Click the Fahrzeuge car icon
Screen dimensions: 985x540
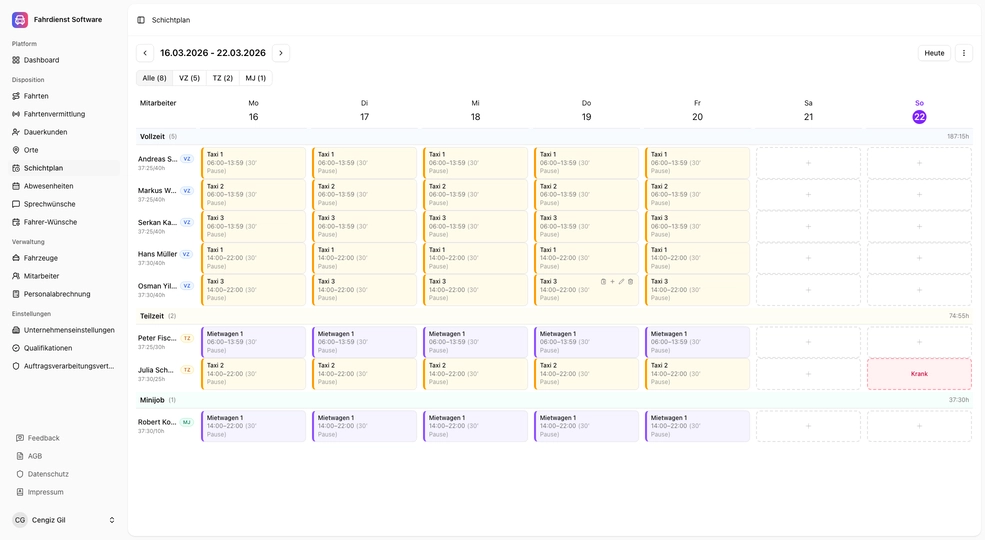pyautogui.click(x=16, y=258)
